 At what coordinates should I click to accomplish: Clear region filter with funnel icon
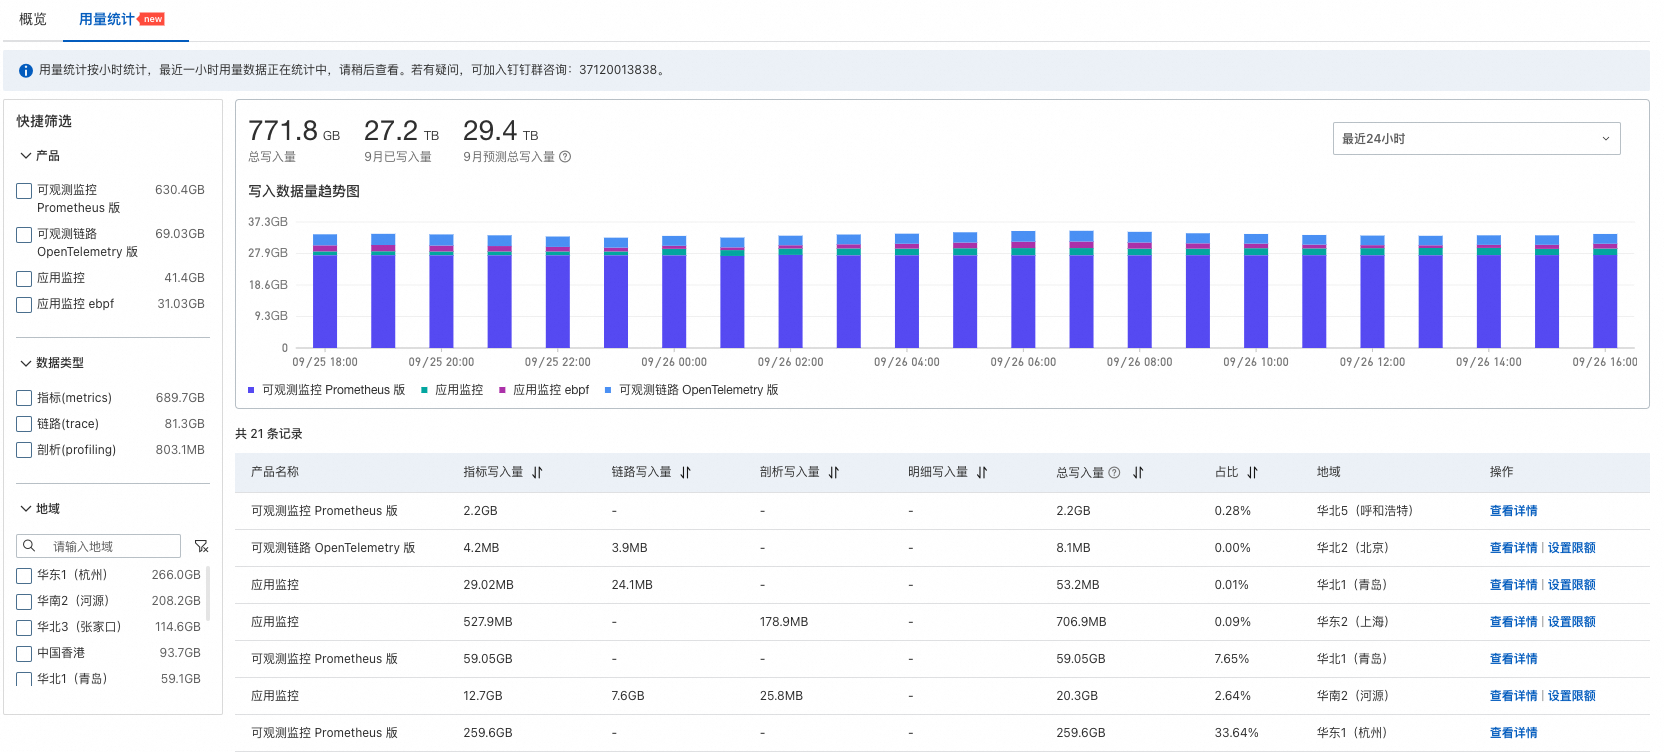tap(201, 546)
